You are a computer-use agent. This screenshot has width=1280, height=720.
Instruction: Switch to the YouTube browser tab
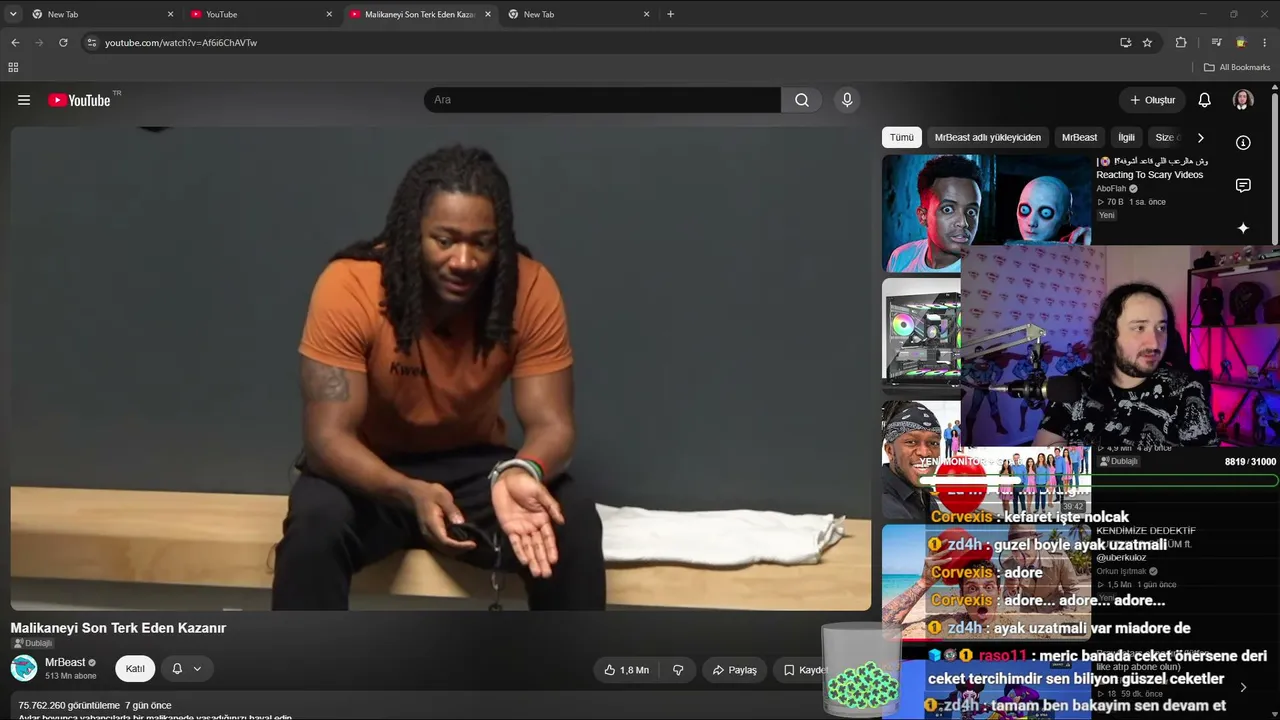point(262,14)
